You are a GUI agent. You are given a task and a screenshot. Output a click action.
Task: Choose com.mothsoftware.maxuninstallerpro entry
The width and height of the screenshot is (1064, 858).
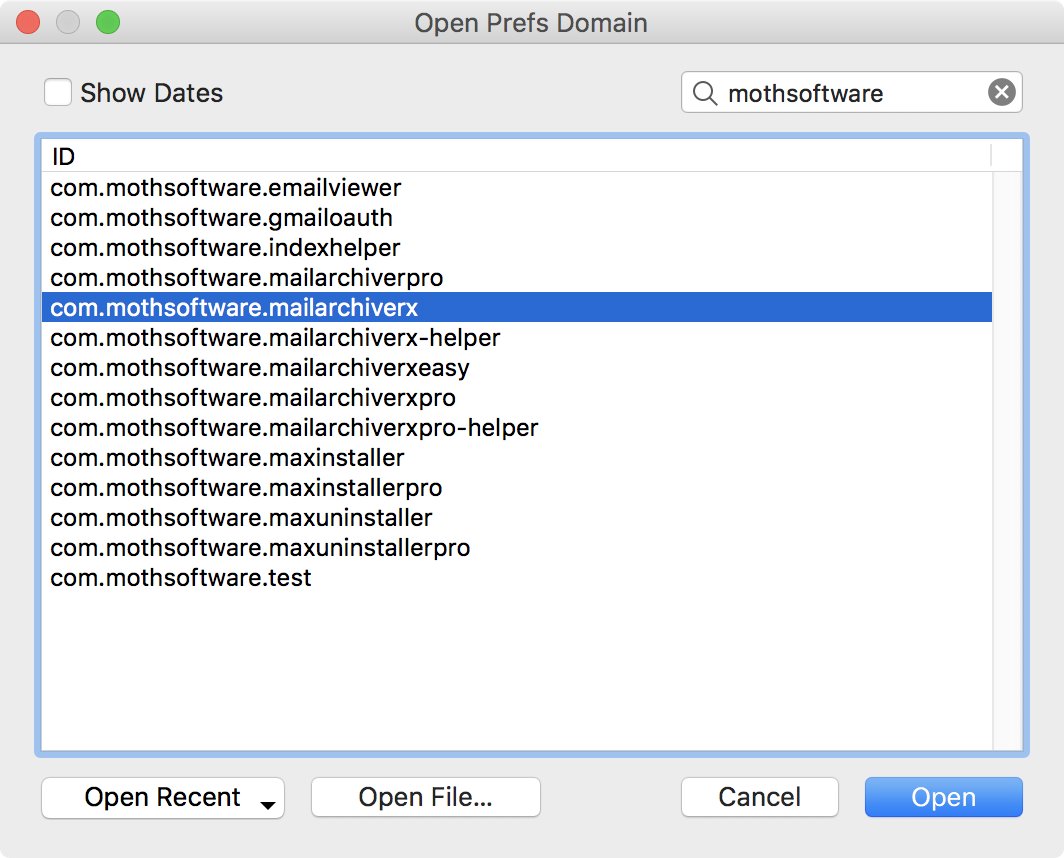pyautogui.click(x=517, y=548)
